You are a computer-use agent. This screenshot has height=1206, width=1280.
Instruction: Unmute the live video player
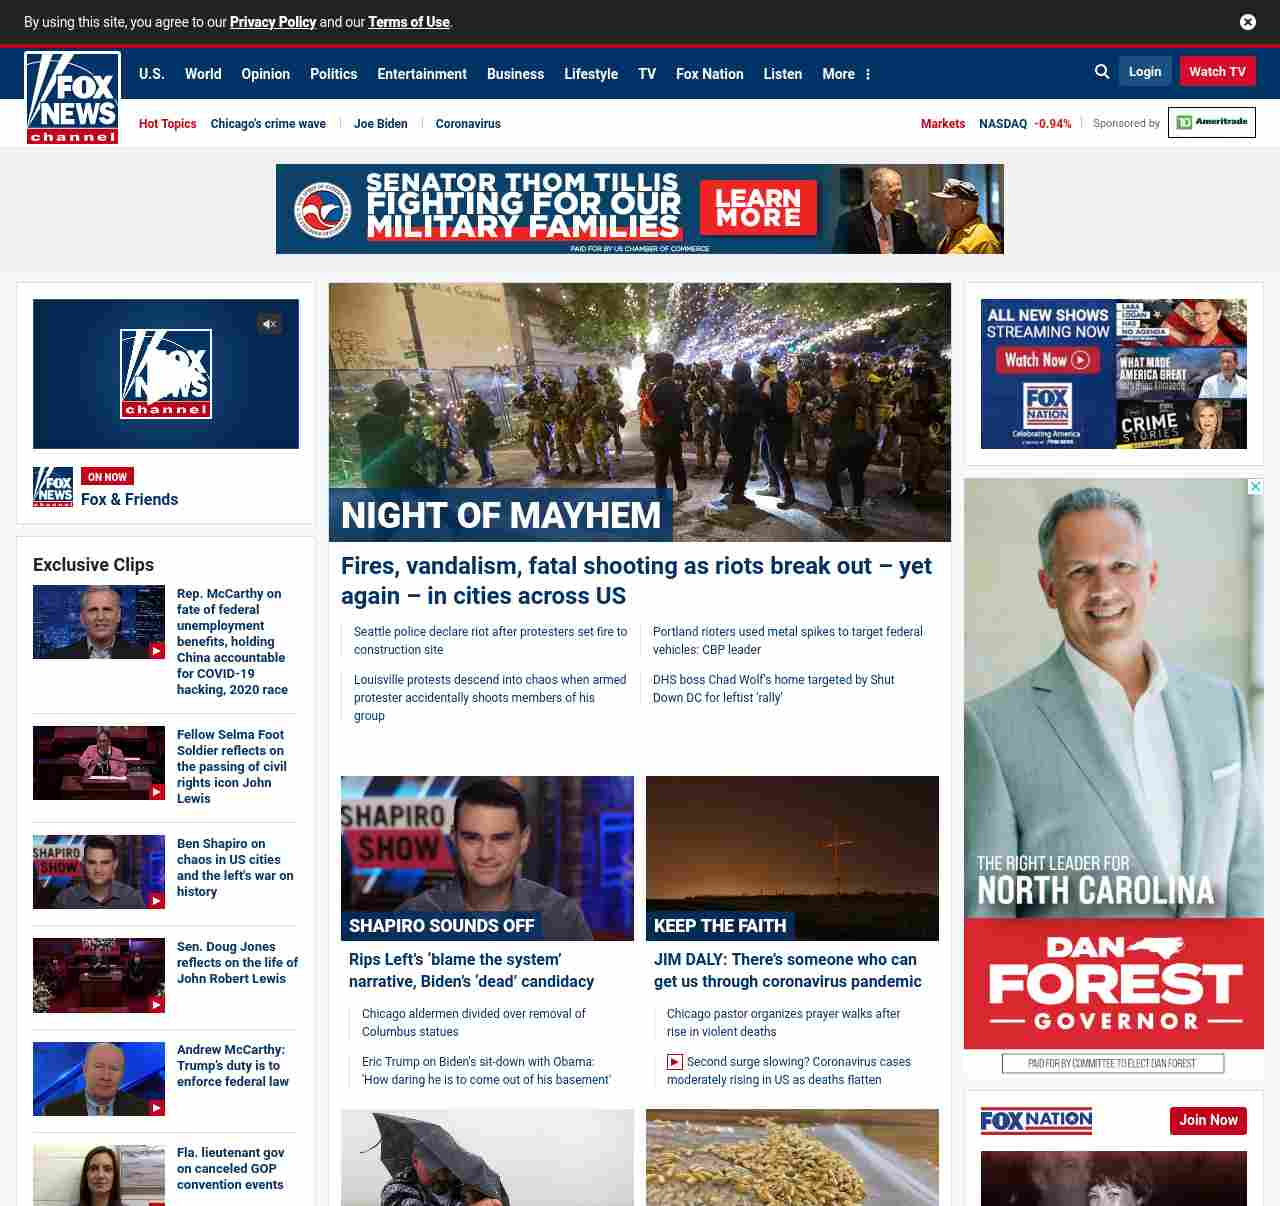(269, 324)
